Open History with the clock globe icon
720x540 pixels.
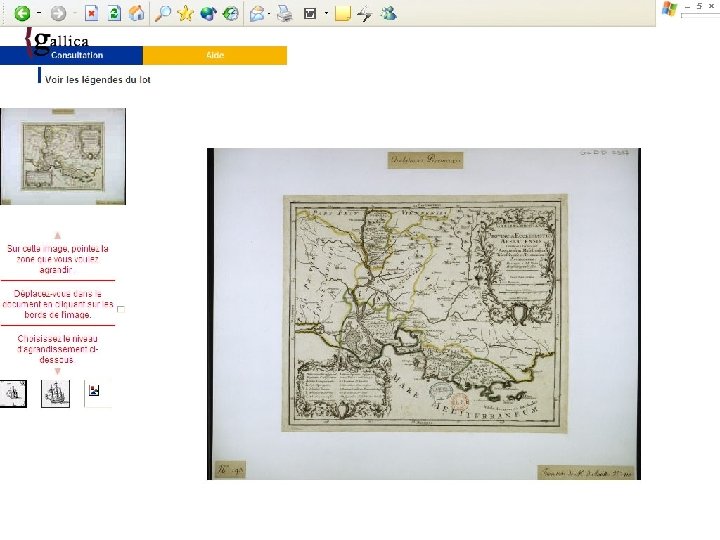[x=231, y=13]
